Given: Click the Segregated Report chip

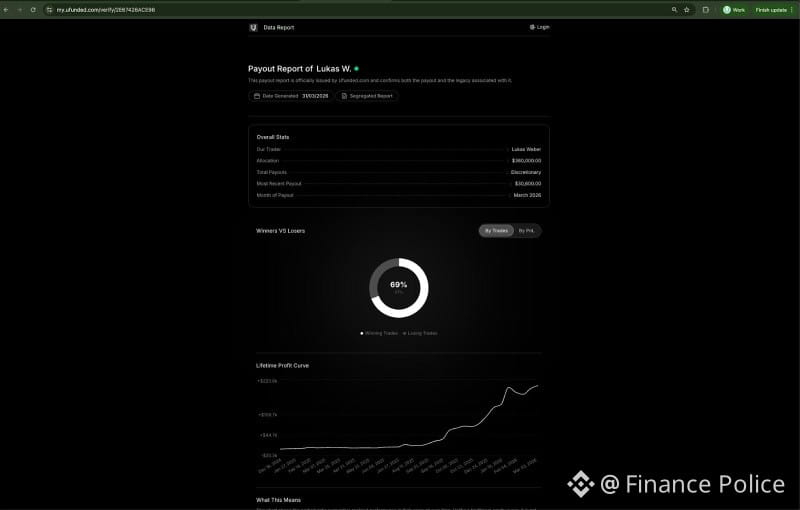Looking at the screenshot, I should point(367,96).
